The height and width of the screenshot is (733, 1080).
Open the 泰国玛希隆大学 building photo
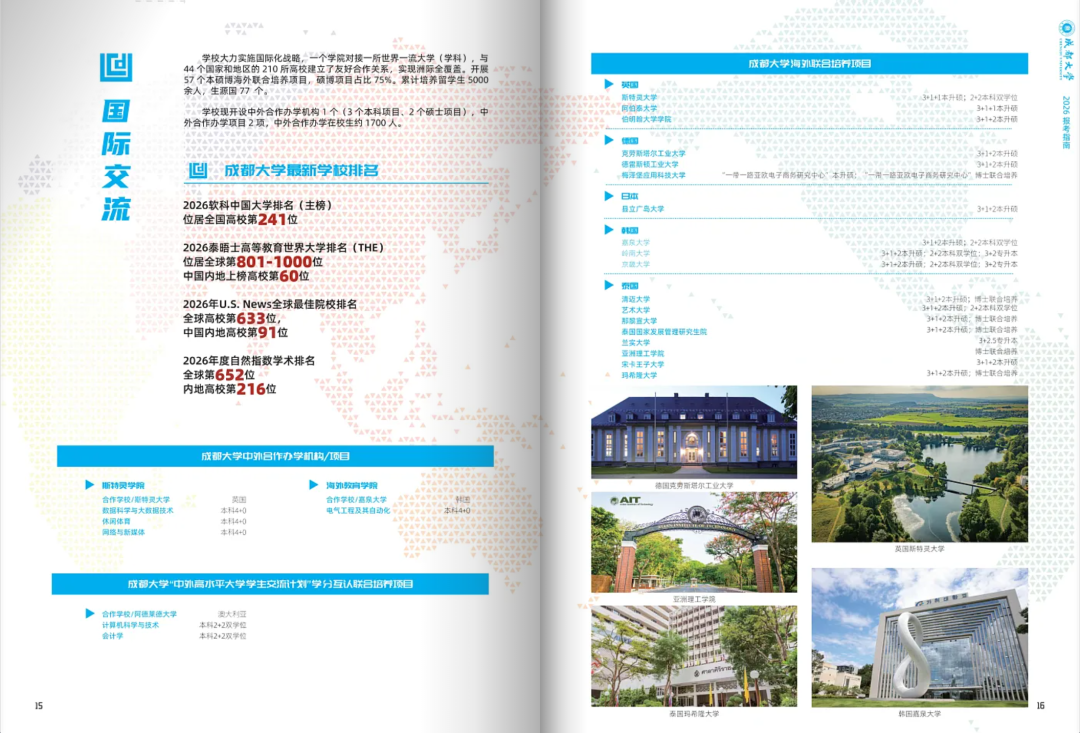pos(694,656)
